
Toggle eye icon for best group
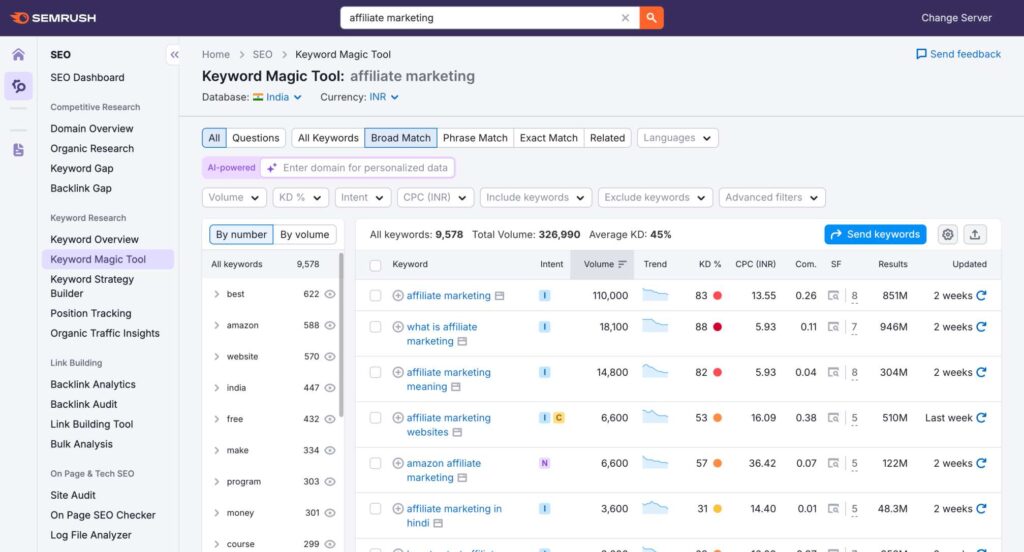(x=330, y=294)
